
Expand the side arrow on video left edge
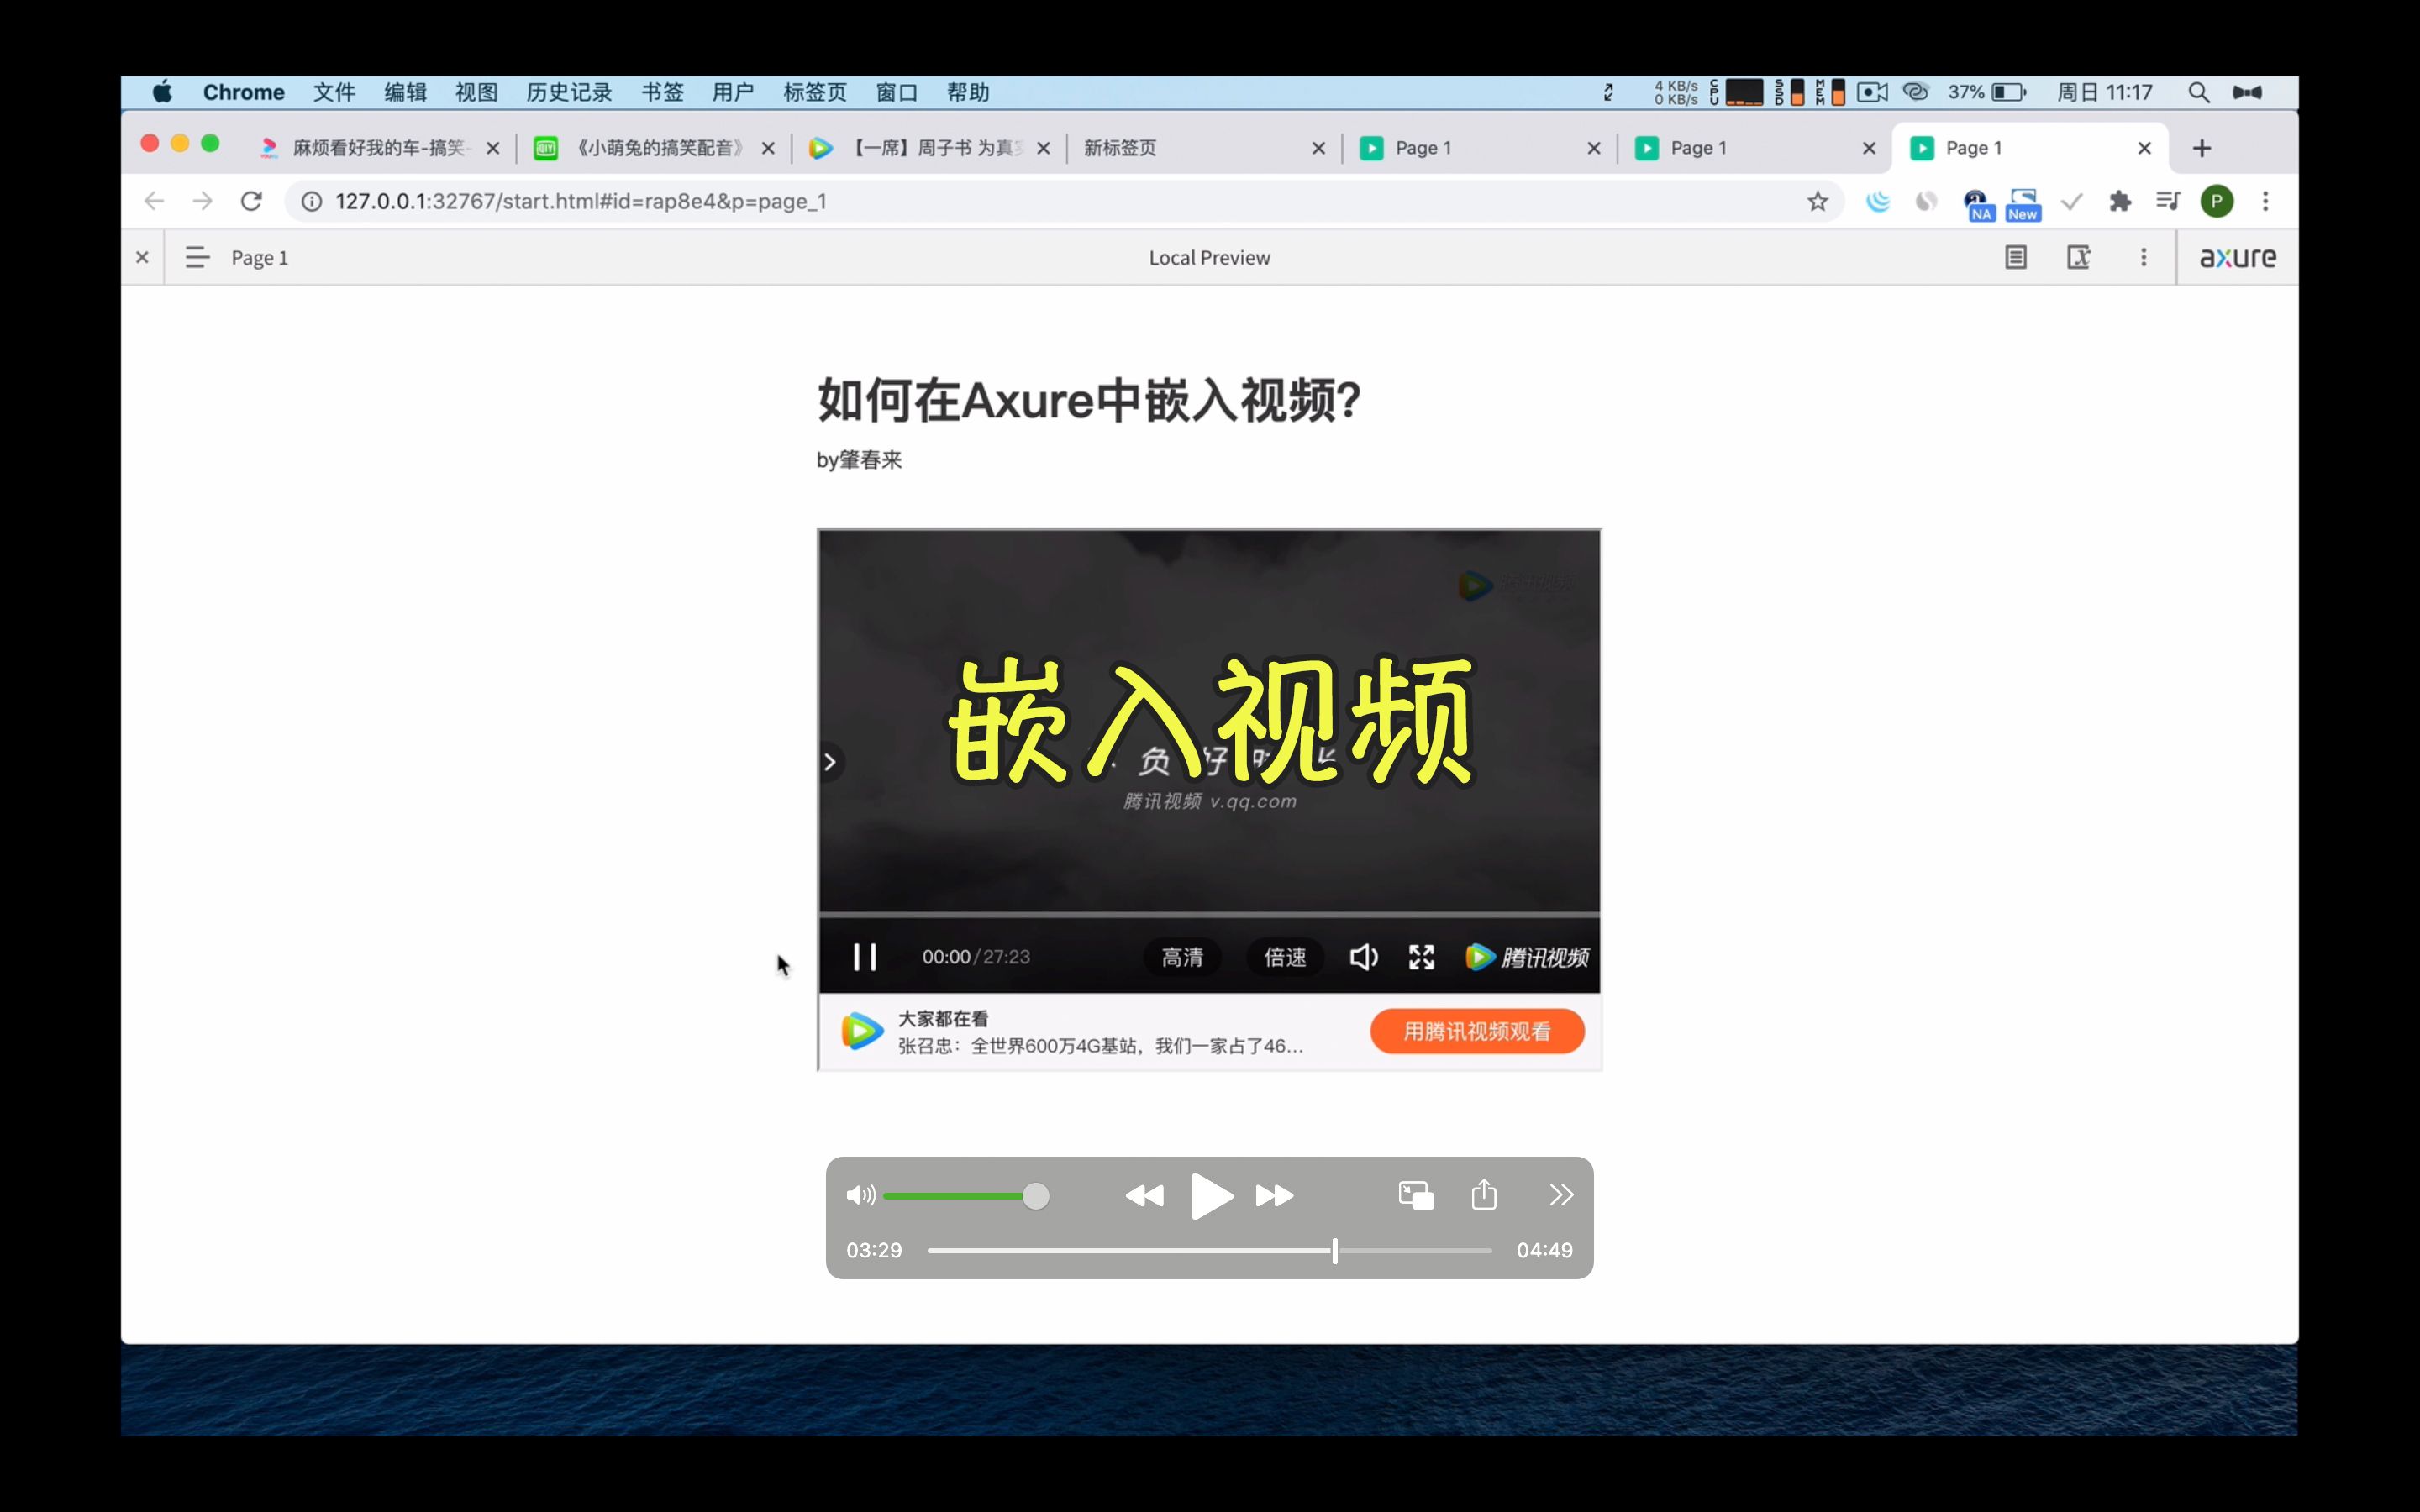pos(829,762)
